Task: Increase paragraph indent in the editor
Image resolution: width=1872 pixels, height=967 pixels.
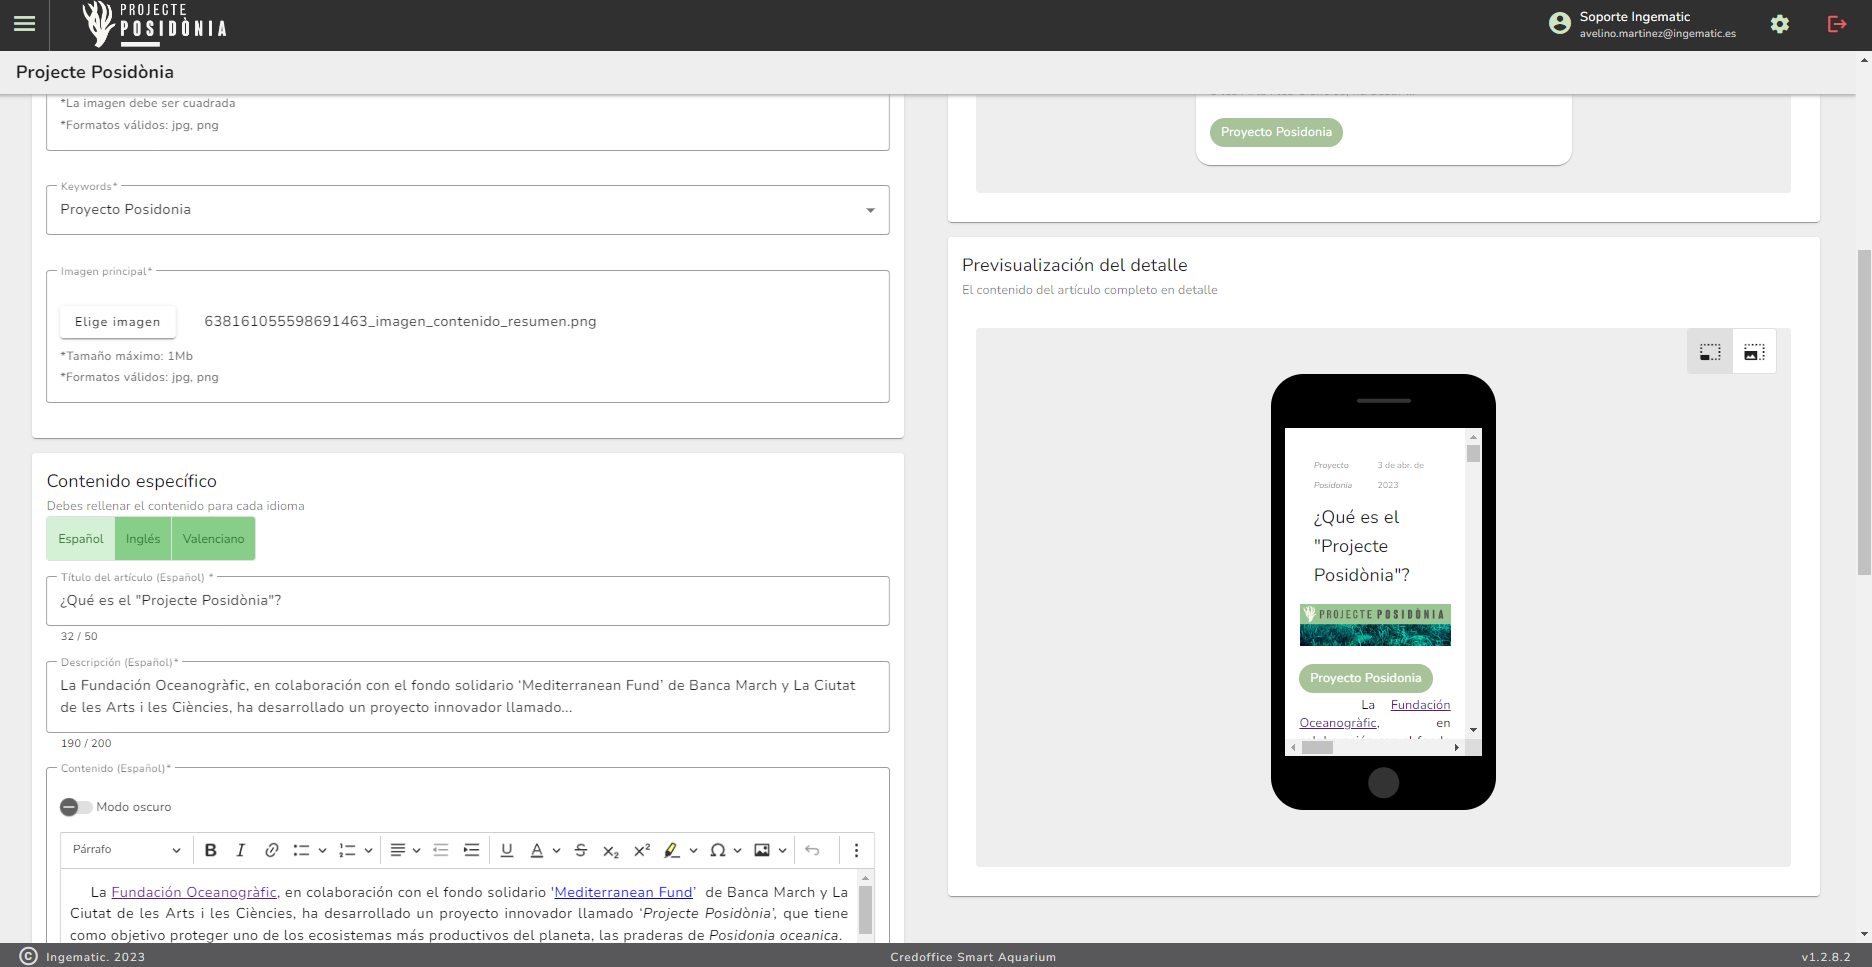Action: [471, 850]
